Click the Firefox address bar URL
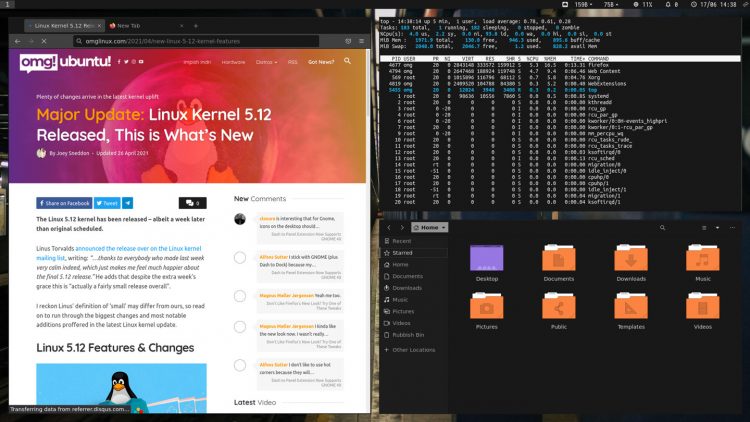This screenshot has width=750, height=422. click(163, 41)
